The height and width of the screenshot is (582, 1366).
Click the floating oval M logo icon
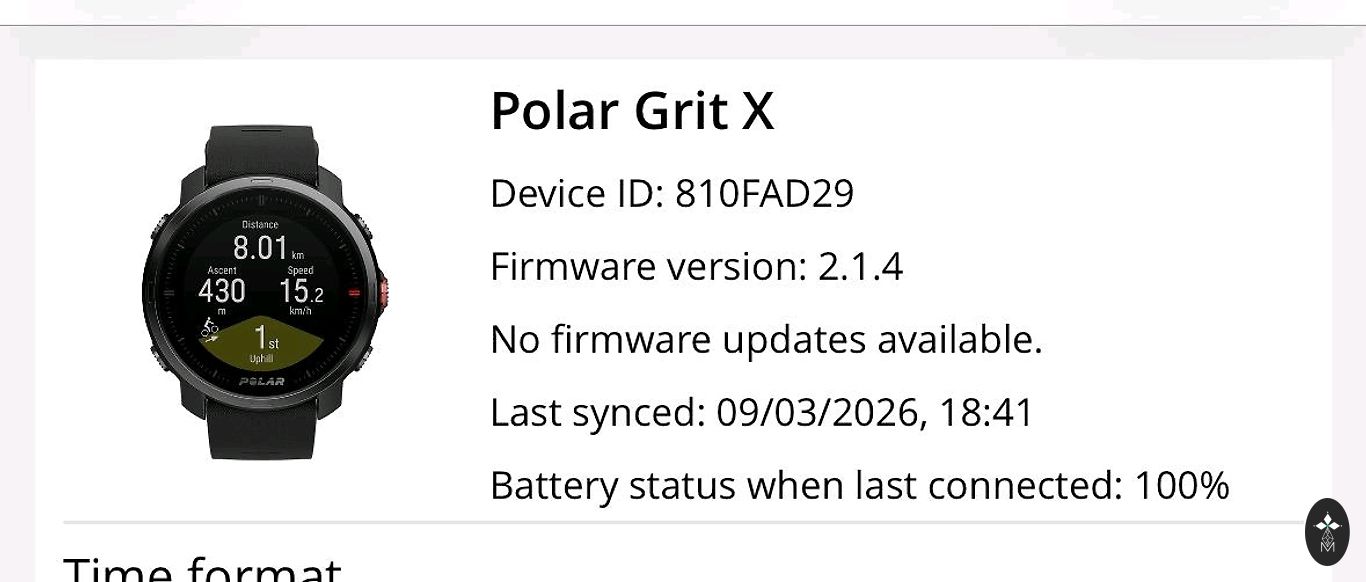[x=1327, y=531]
